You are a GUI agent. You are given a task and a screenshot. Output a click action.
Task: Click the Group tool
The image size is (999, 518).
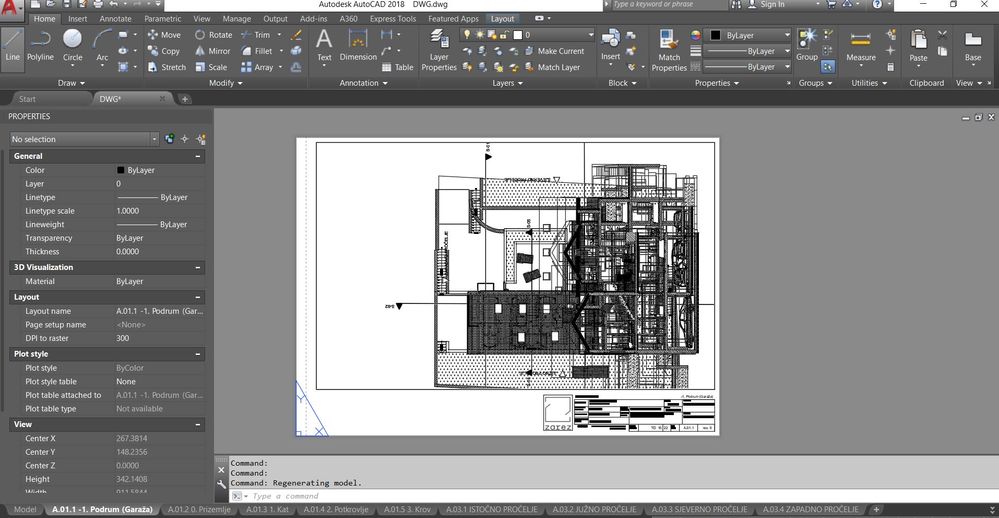[807, 45]
